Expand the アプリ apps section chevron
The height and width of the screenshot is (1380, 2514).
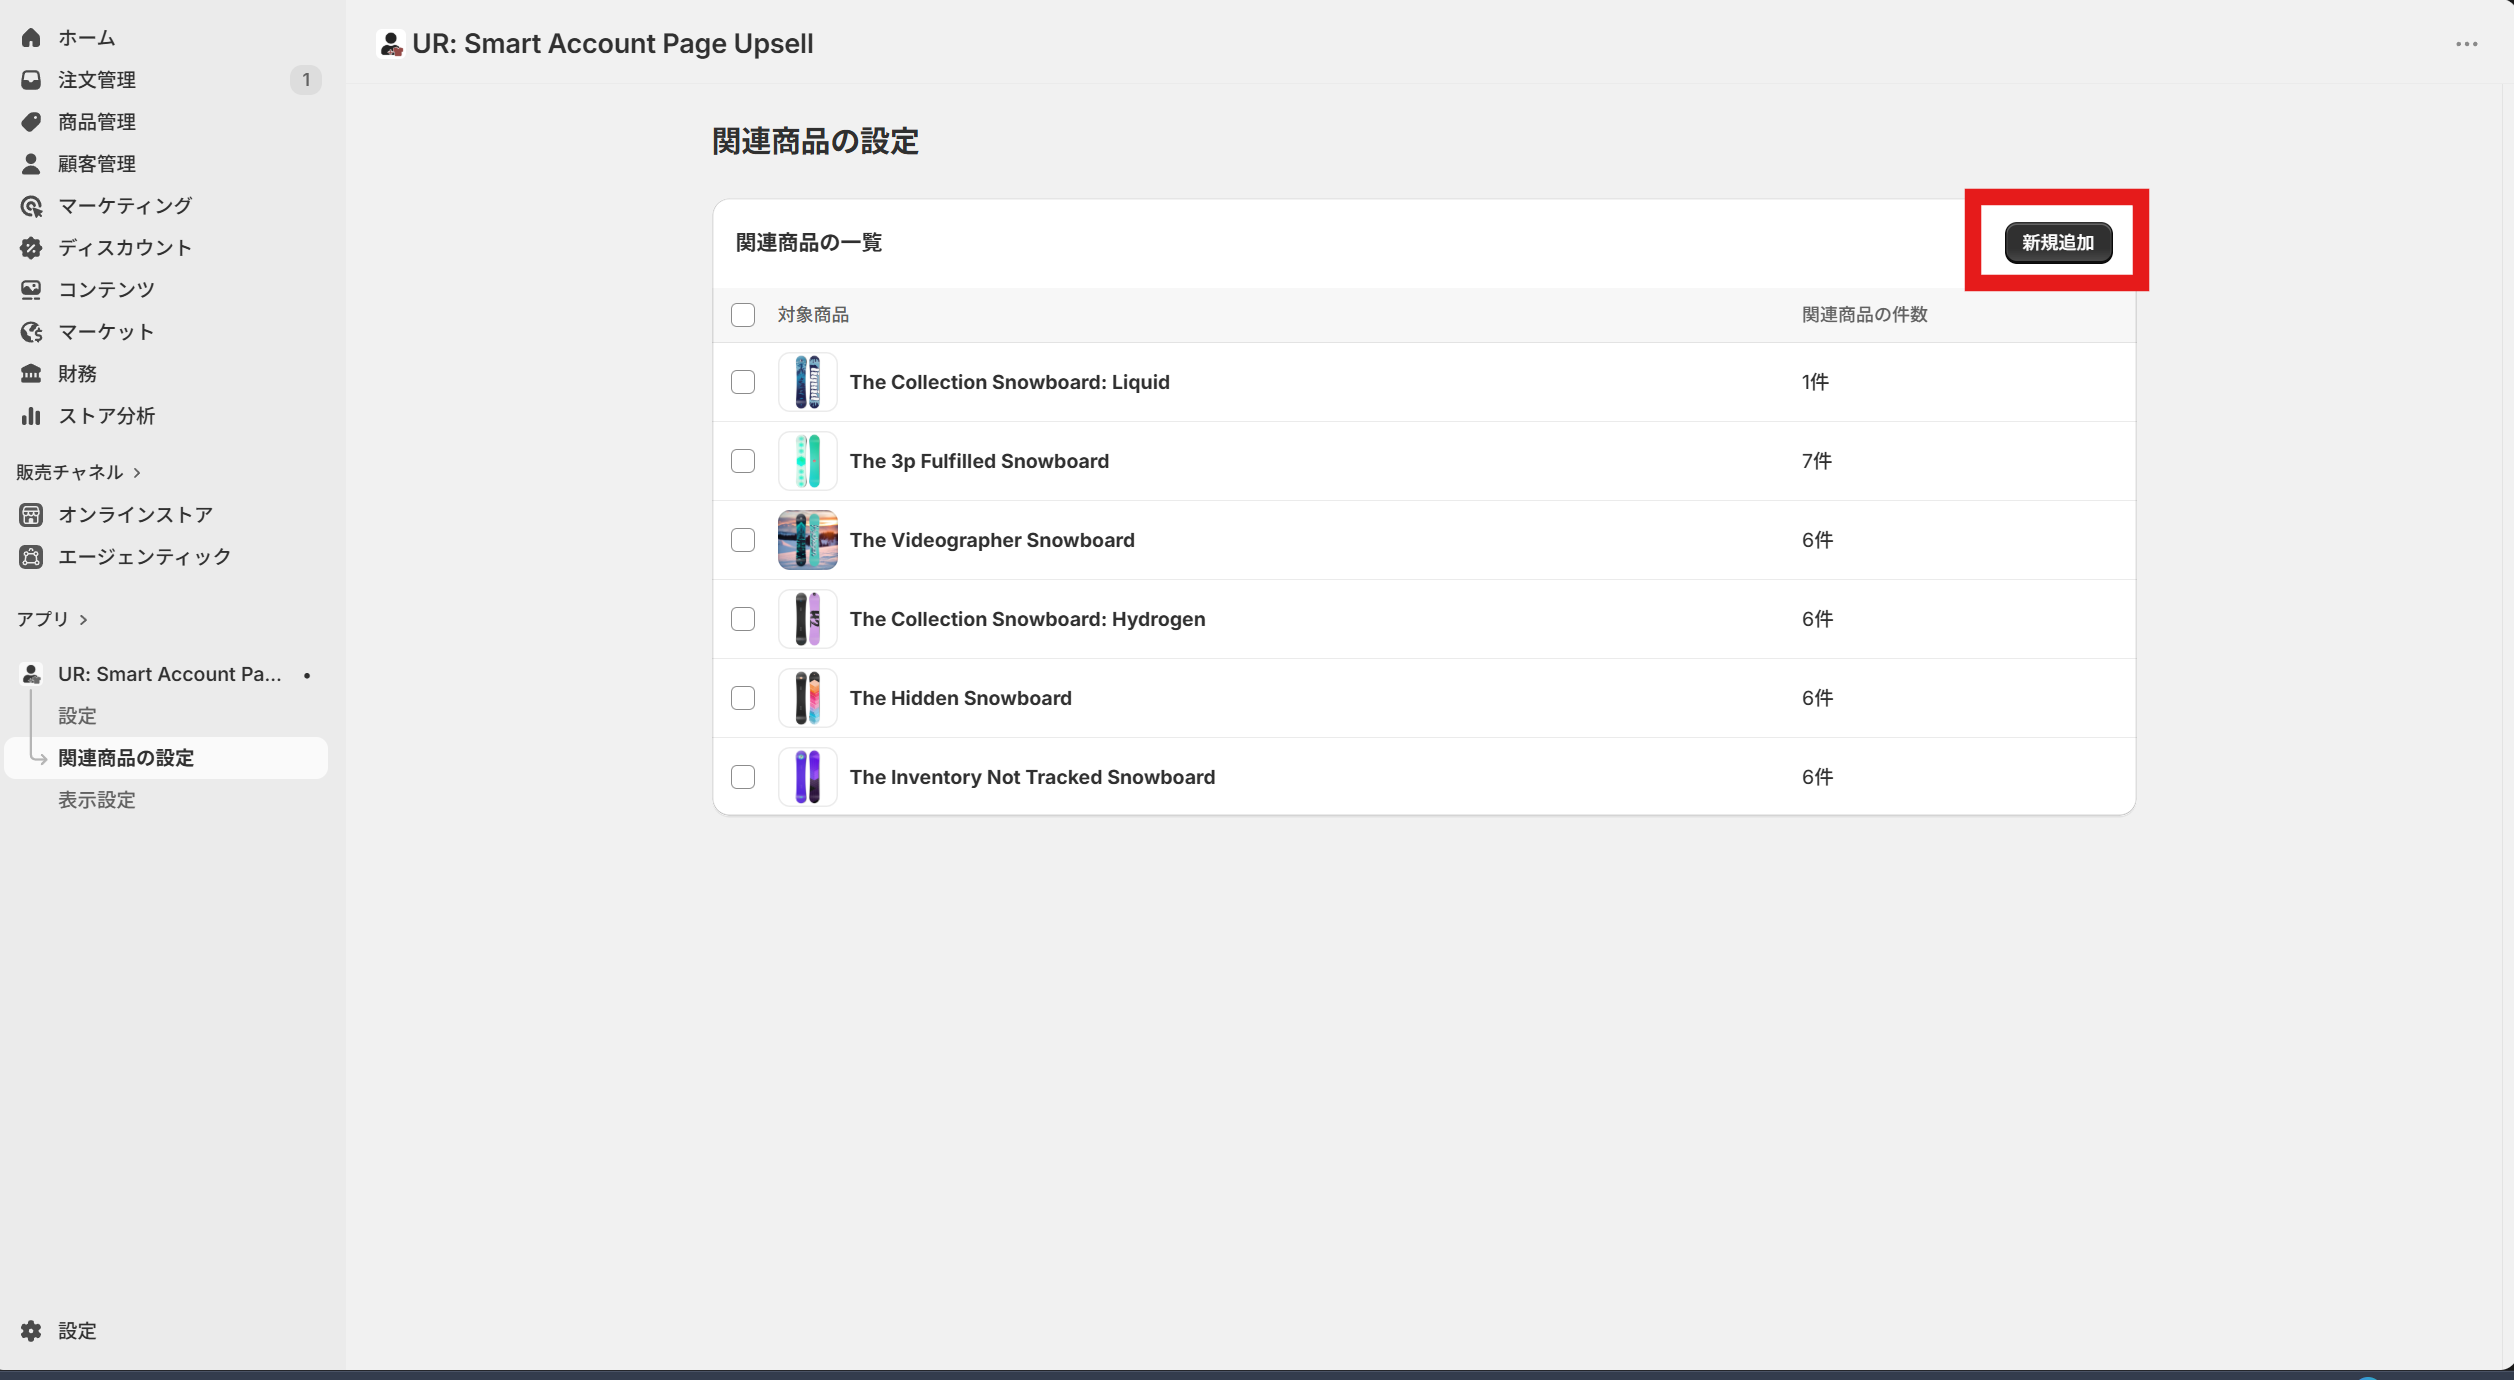[x=83, y=620]
